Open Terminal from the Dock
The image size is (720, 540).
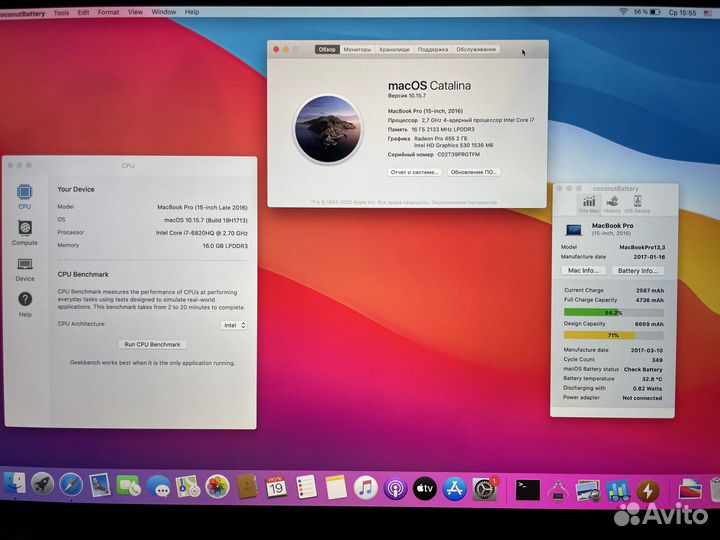pos(528,490)
